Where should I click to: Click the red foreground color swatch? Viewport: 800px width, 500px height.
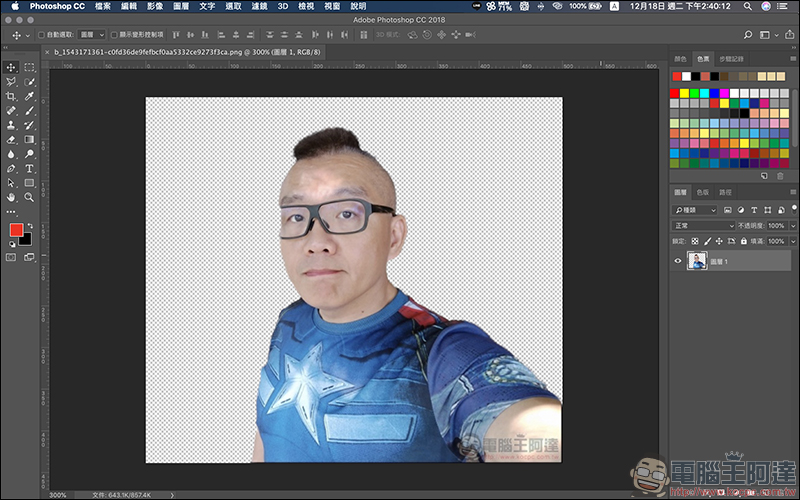[15, 230]
